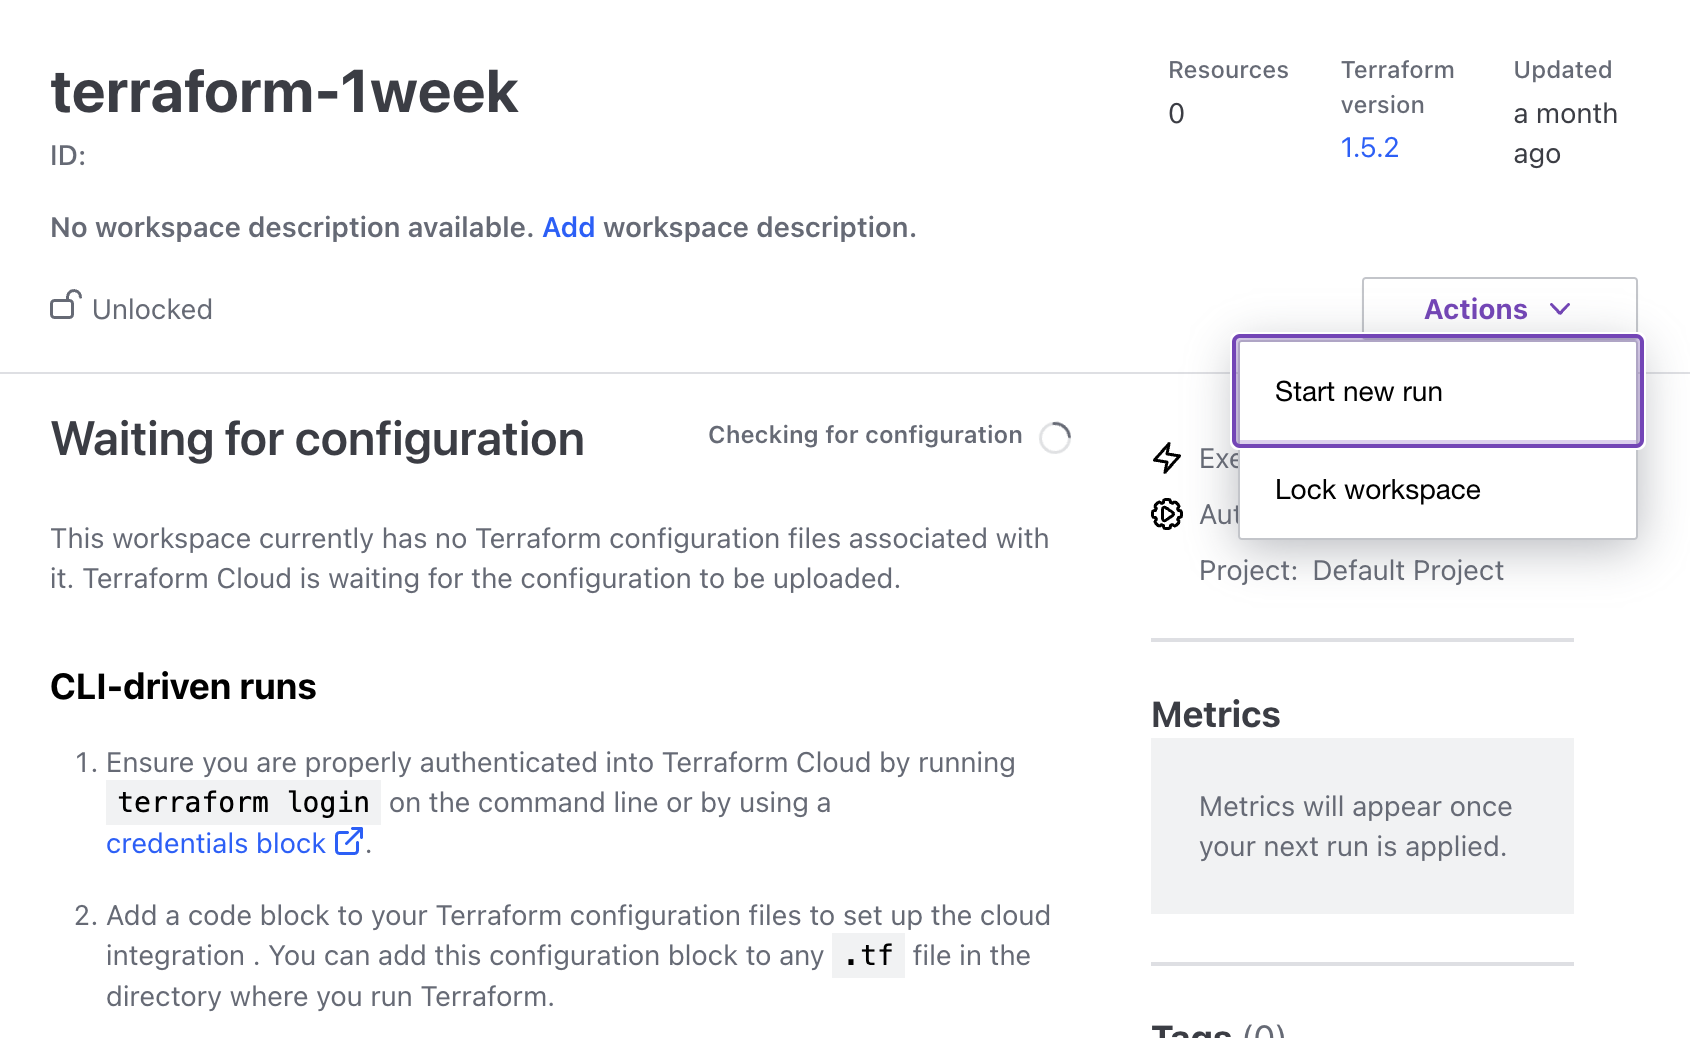
Task: Click the checking for configuration spinner
Action: tap(1056, 437)
